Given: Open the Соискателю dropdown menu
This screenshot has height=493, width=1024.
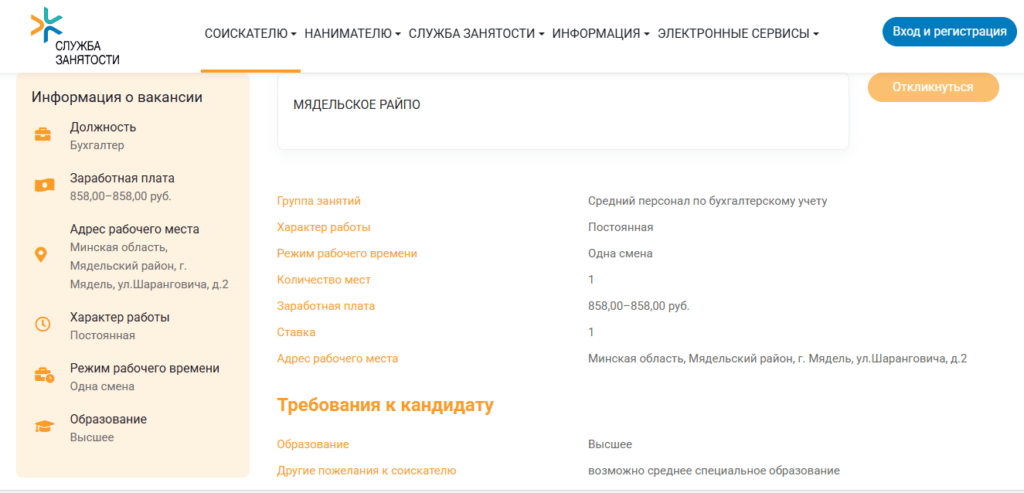Looking at the screenshot, I should [250, 33].
